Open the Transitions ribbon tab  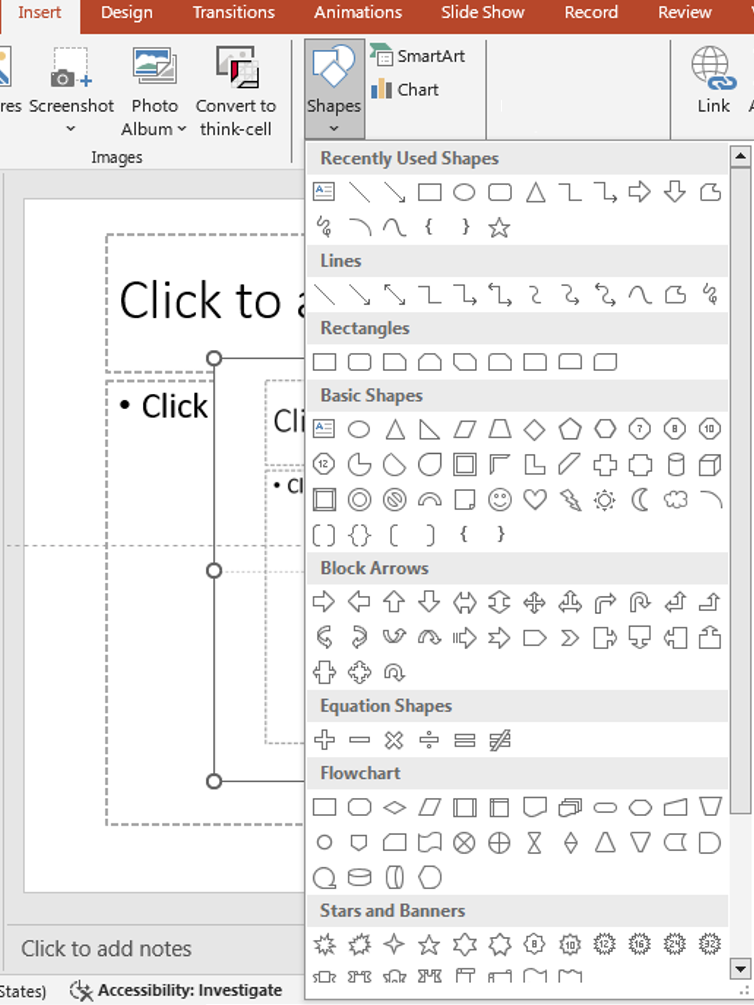coord(234,12)
